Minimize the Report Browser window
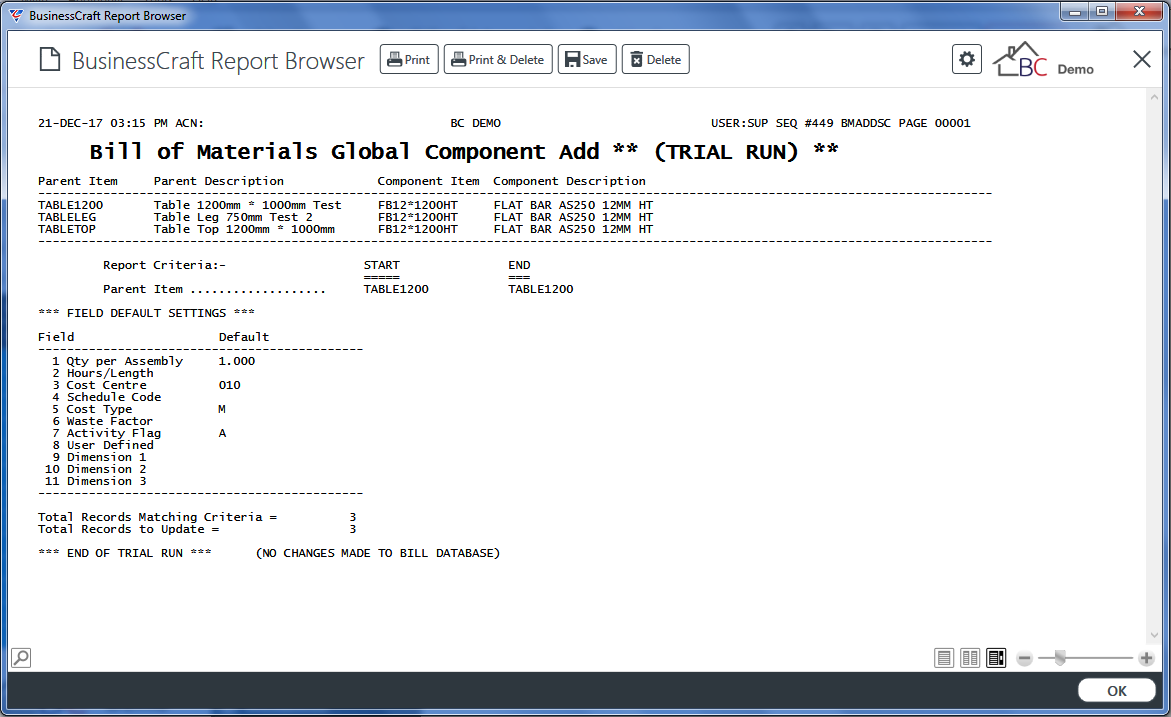 [x=1075, y=11]
